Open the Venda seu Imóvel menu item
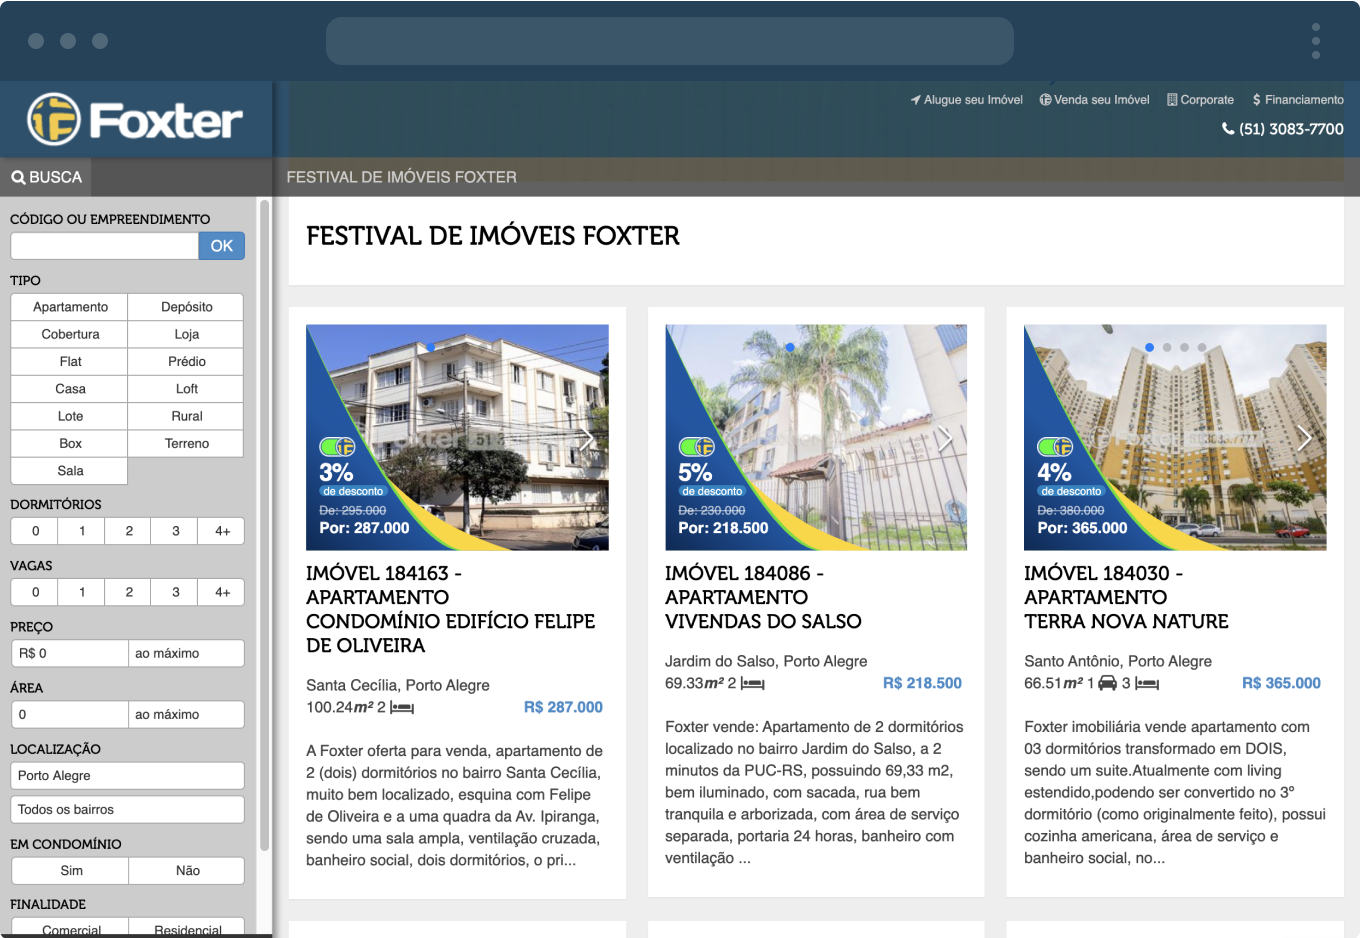The image size is (1360, 938). pyautogui.click(x=1093, y=99)
